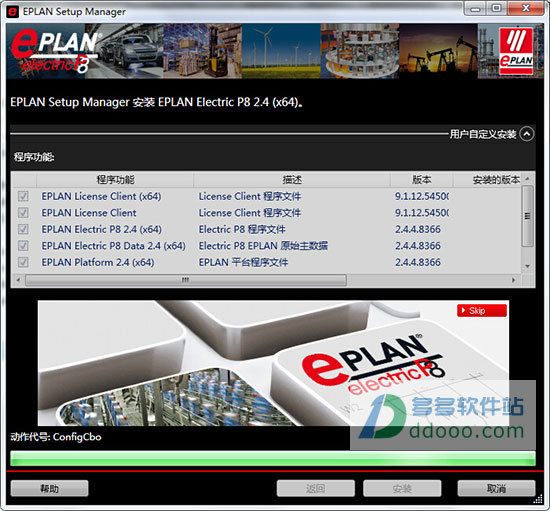Click the vertical scrollbar thumb in list

[527, 216]
